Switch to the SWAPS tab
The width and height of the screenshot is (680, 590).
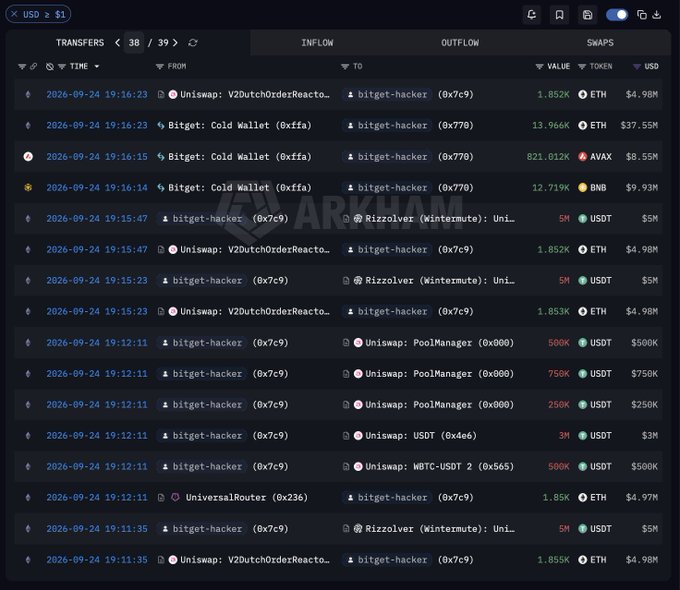pyautogui.click(x=600, y=43)
